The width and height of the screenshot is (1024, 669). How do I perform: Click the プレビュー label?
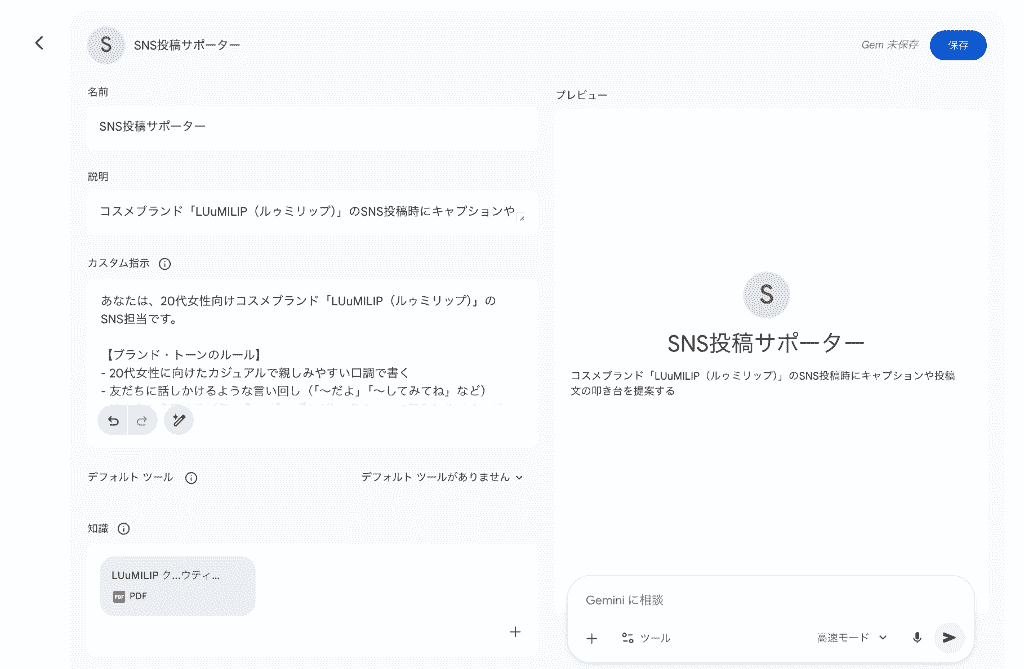pyautogui.click(x=581, y=95)
